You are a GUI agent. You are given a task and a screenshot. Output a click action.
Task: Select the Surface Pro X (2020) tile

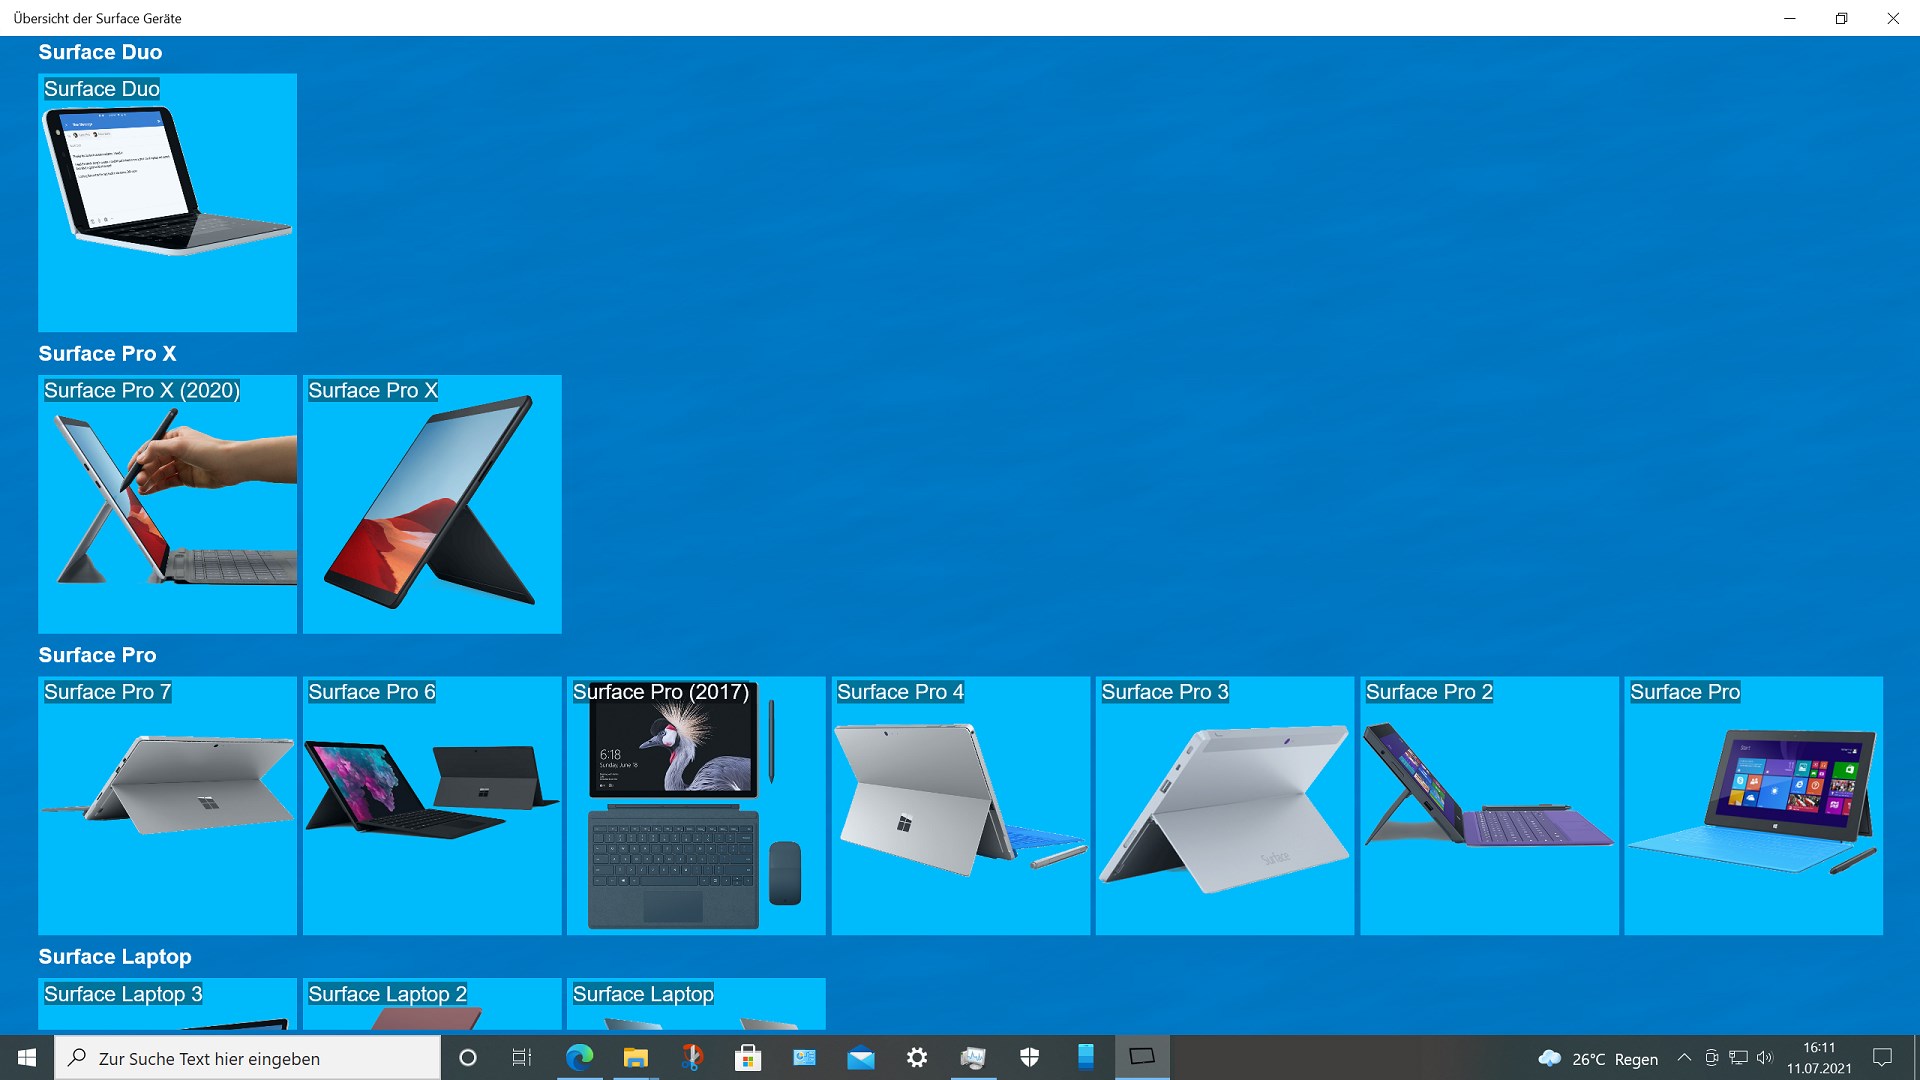[x=167, y=504]
